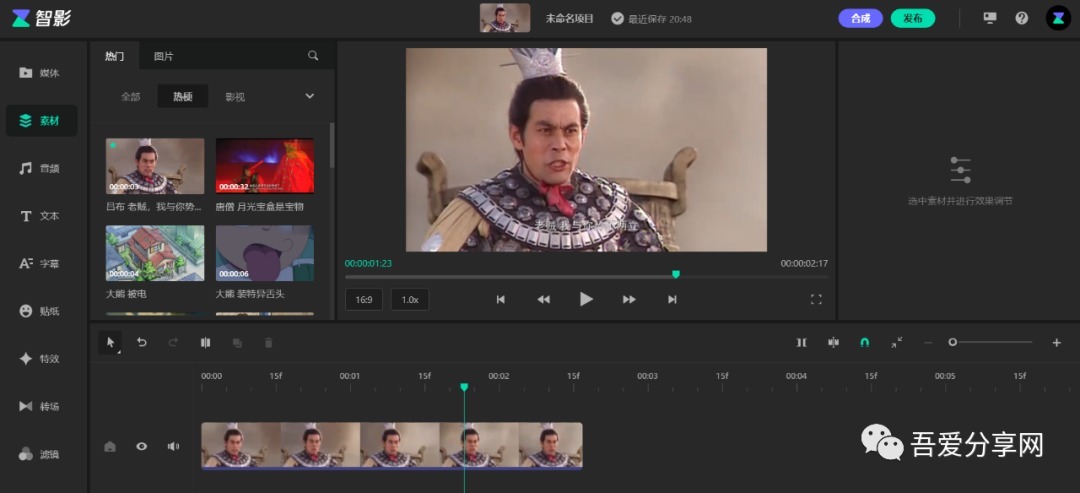This screenshot has width=1080, height=493.
Task: Click the fullscreen preview icon
Action: tap(816, 299)
